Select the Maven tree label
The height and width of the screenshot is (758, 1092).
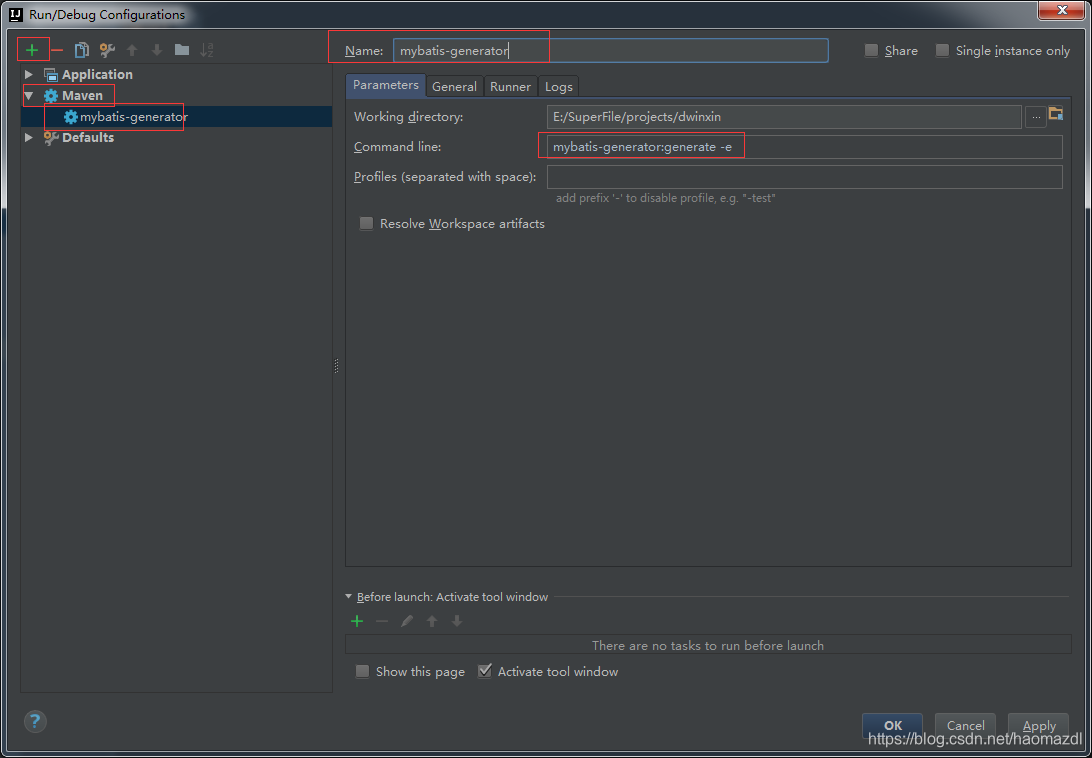click(x=82, y=96)
